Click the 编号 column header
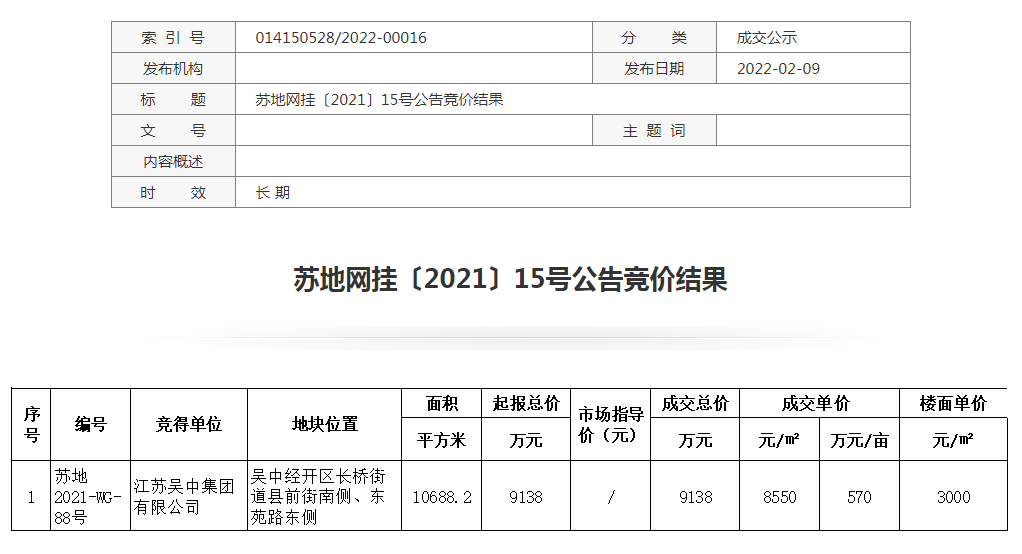This screenshot has height=554, width=1022. 90,424
